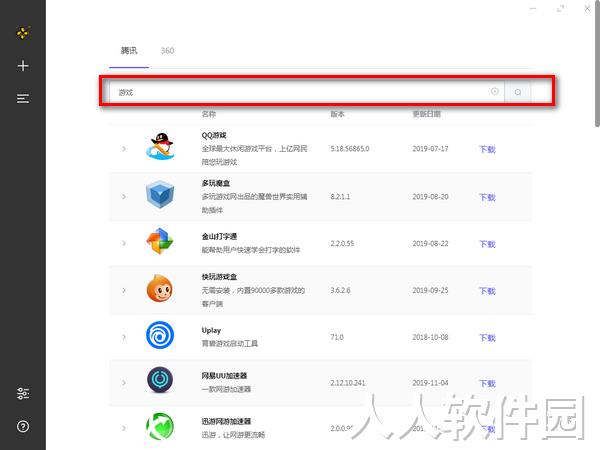Viewport: 600px width, 450px height.
Task: Expand the 迅游网游加速器 row chevron
Action: [x=124, y=429]
